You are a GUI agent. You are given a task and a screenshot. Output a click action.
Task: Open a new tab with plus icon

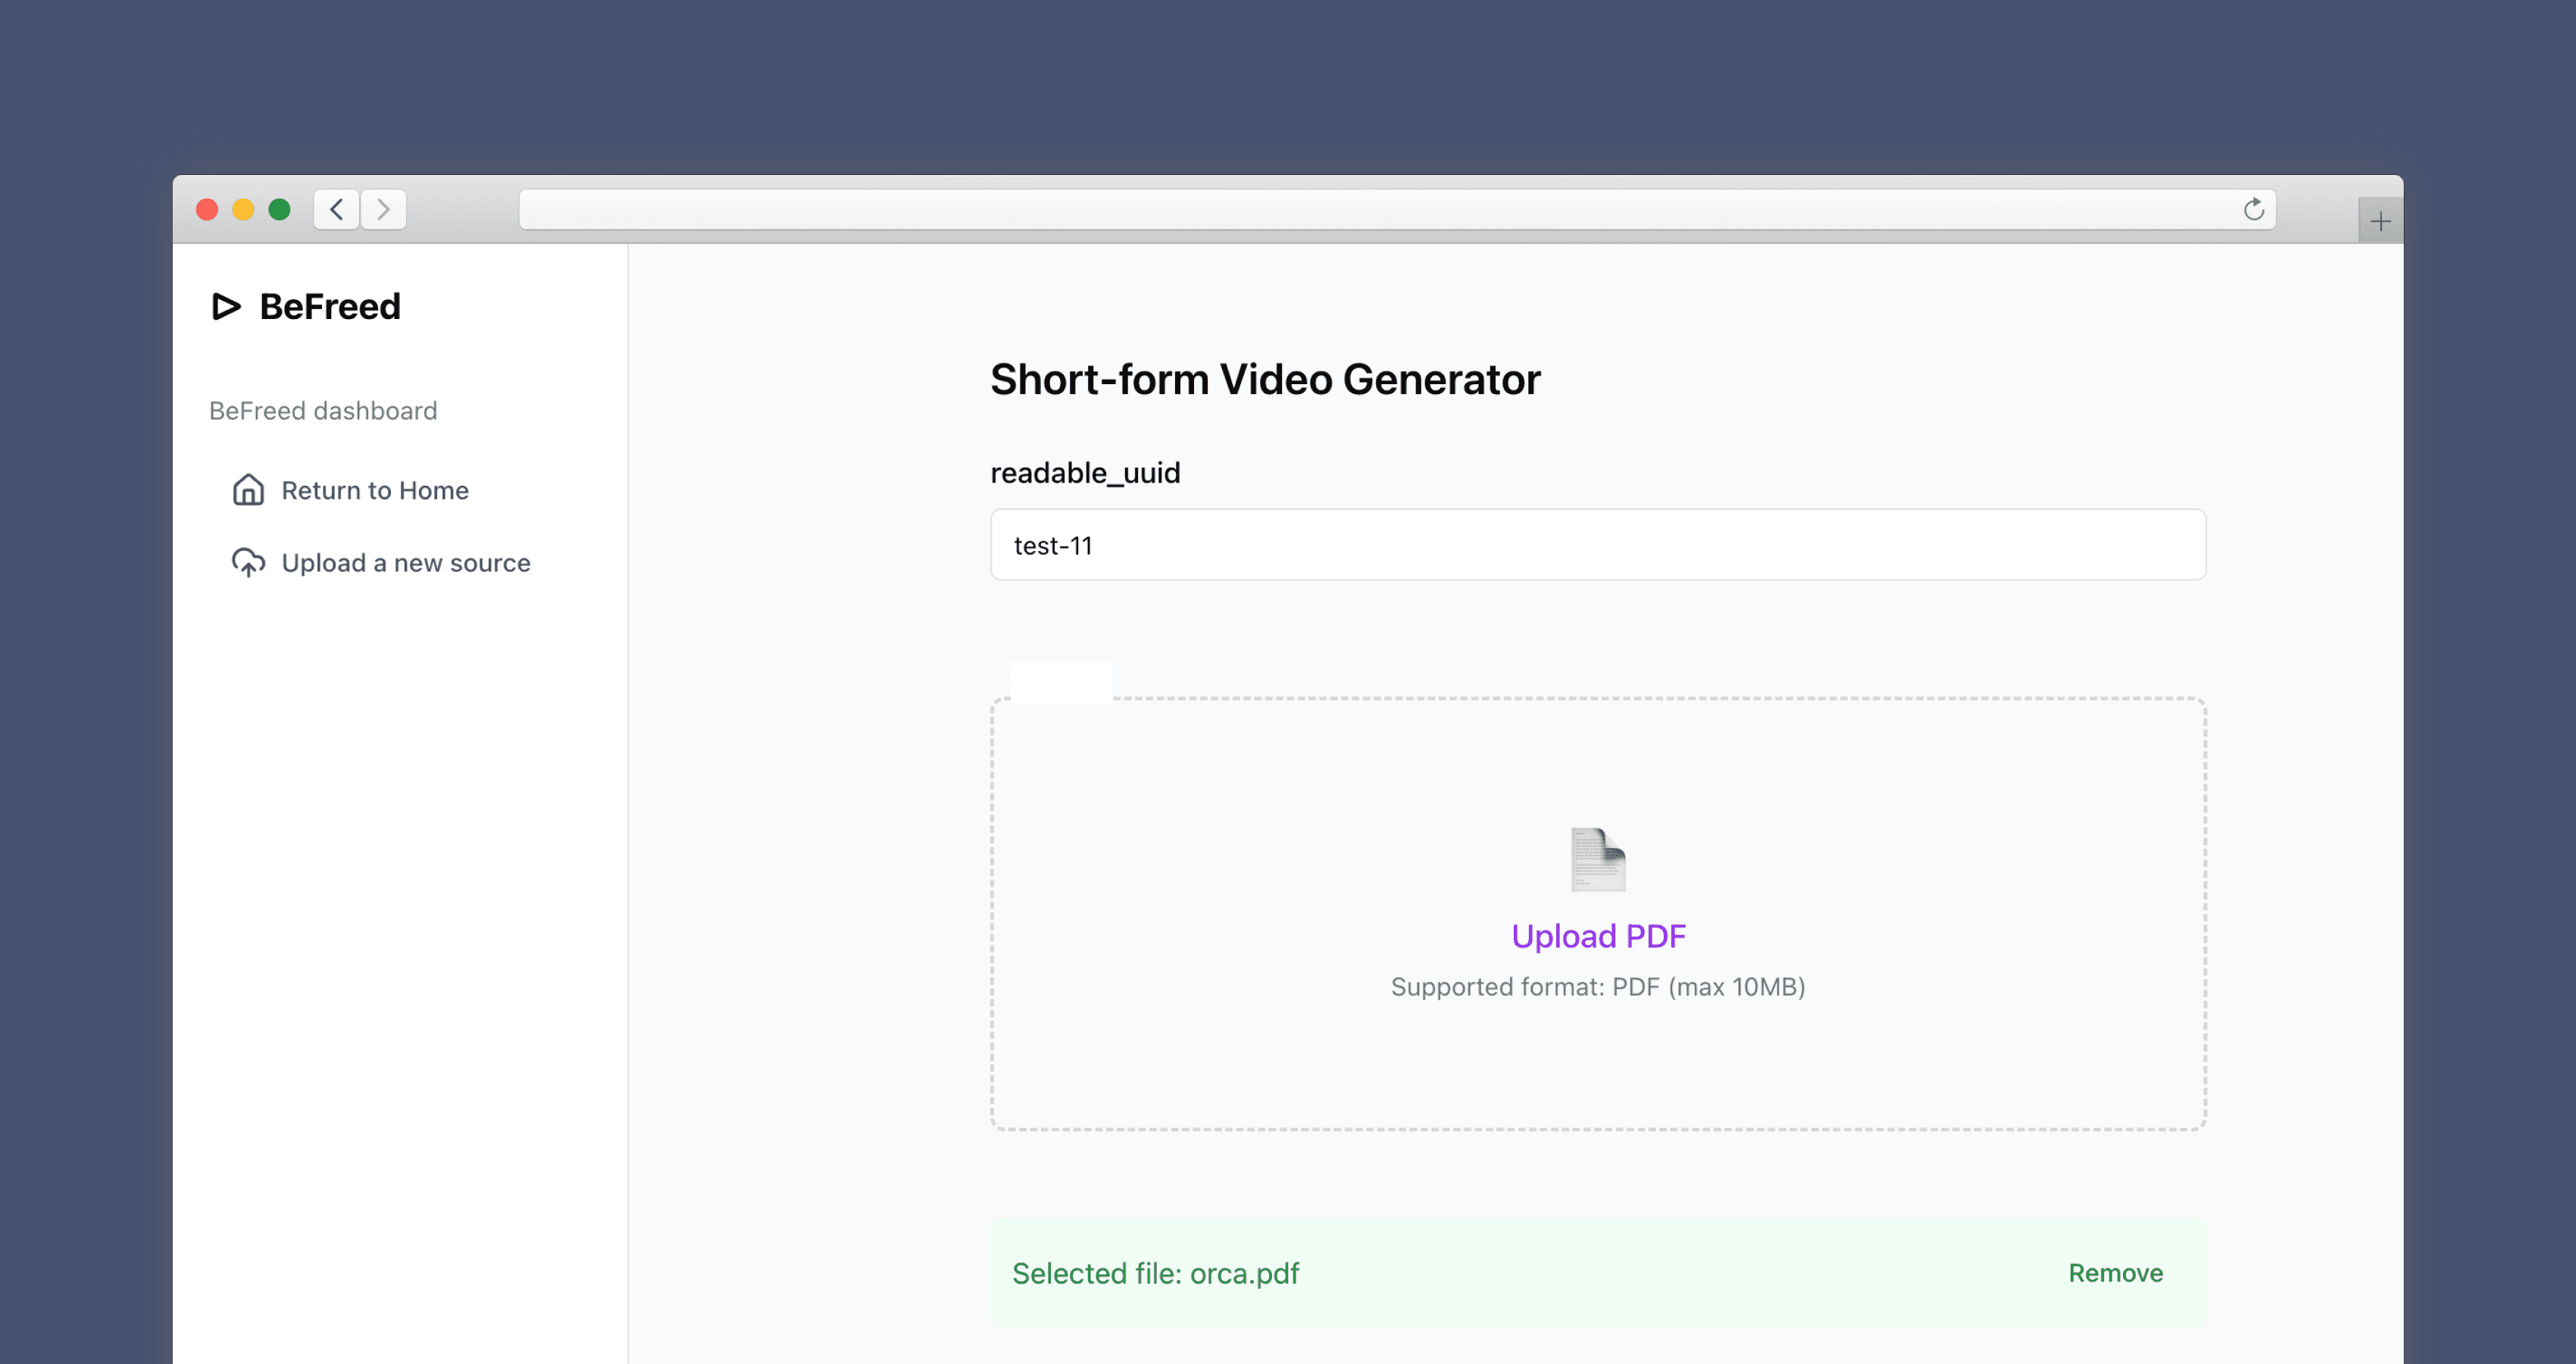[x=2380, y=221]
